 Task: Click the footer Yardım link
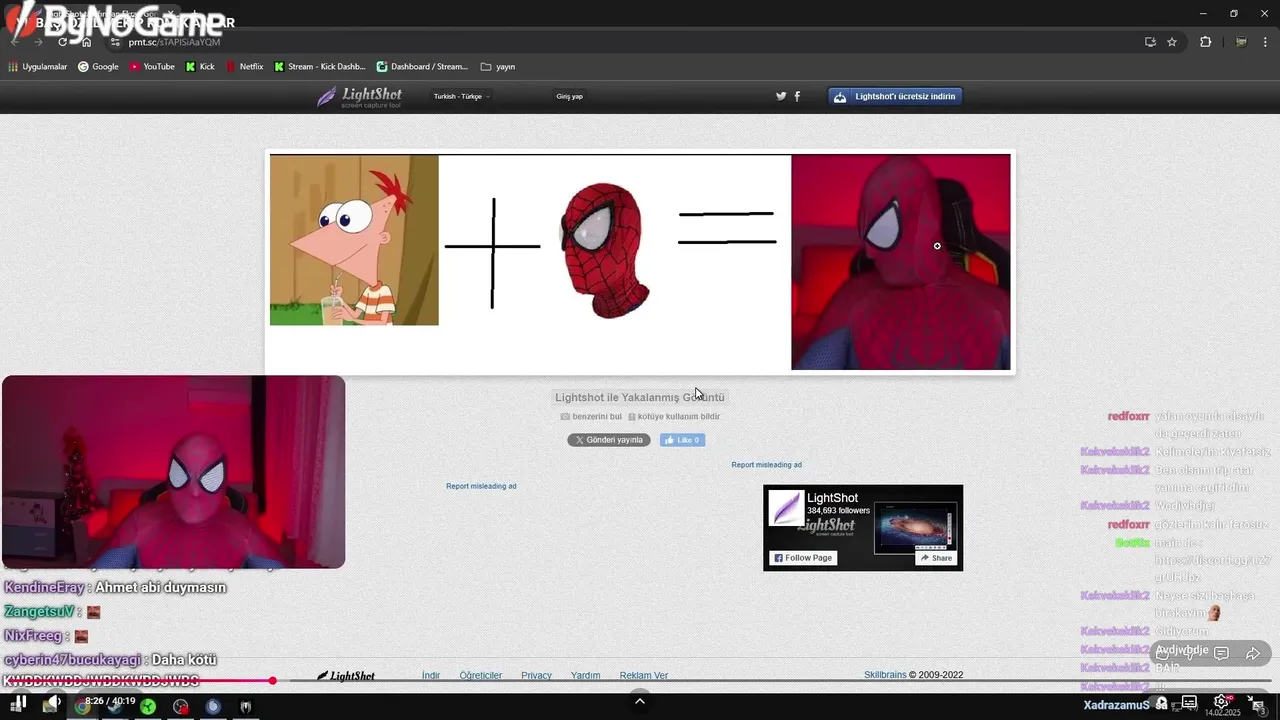586,676
